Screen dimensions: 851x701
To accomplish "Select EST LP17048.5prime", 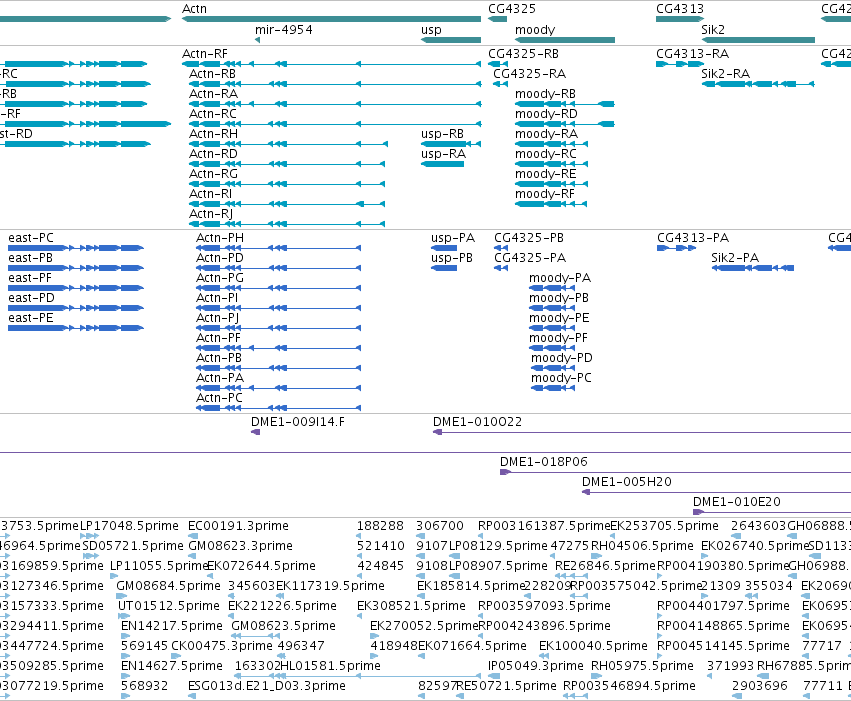I will pyautogui.click(x=129, y=527).
